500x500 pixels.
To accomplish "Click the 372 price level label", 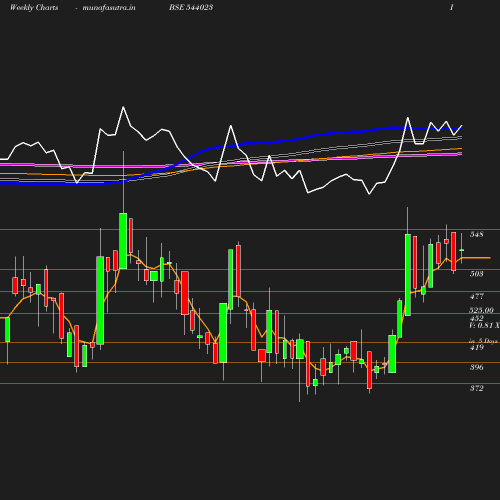I will pos(477,388).
